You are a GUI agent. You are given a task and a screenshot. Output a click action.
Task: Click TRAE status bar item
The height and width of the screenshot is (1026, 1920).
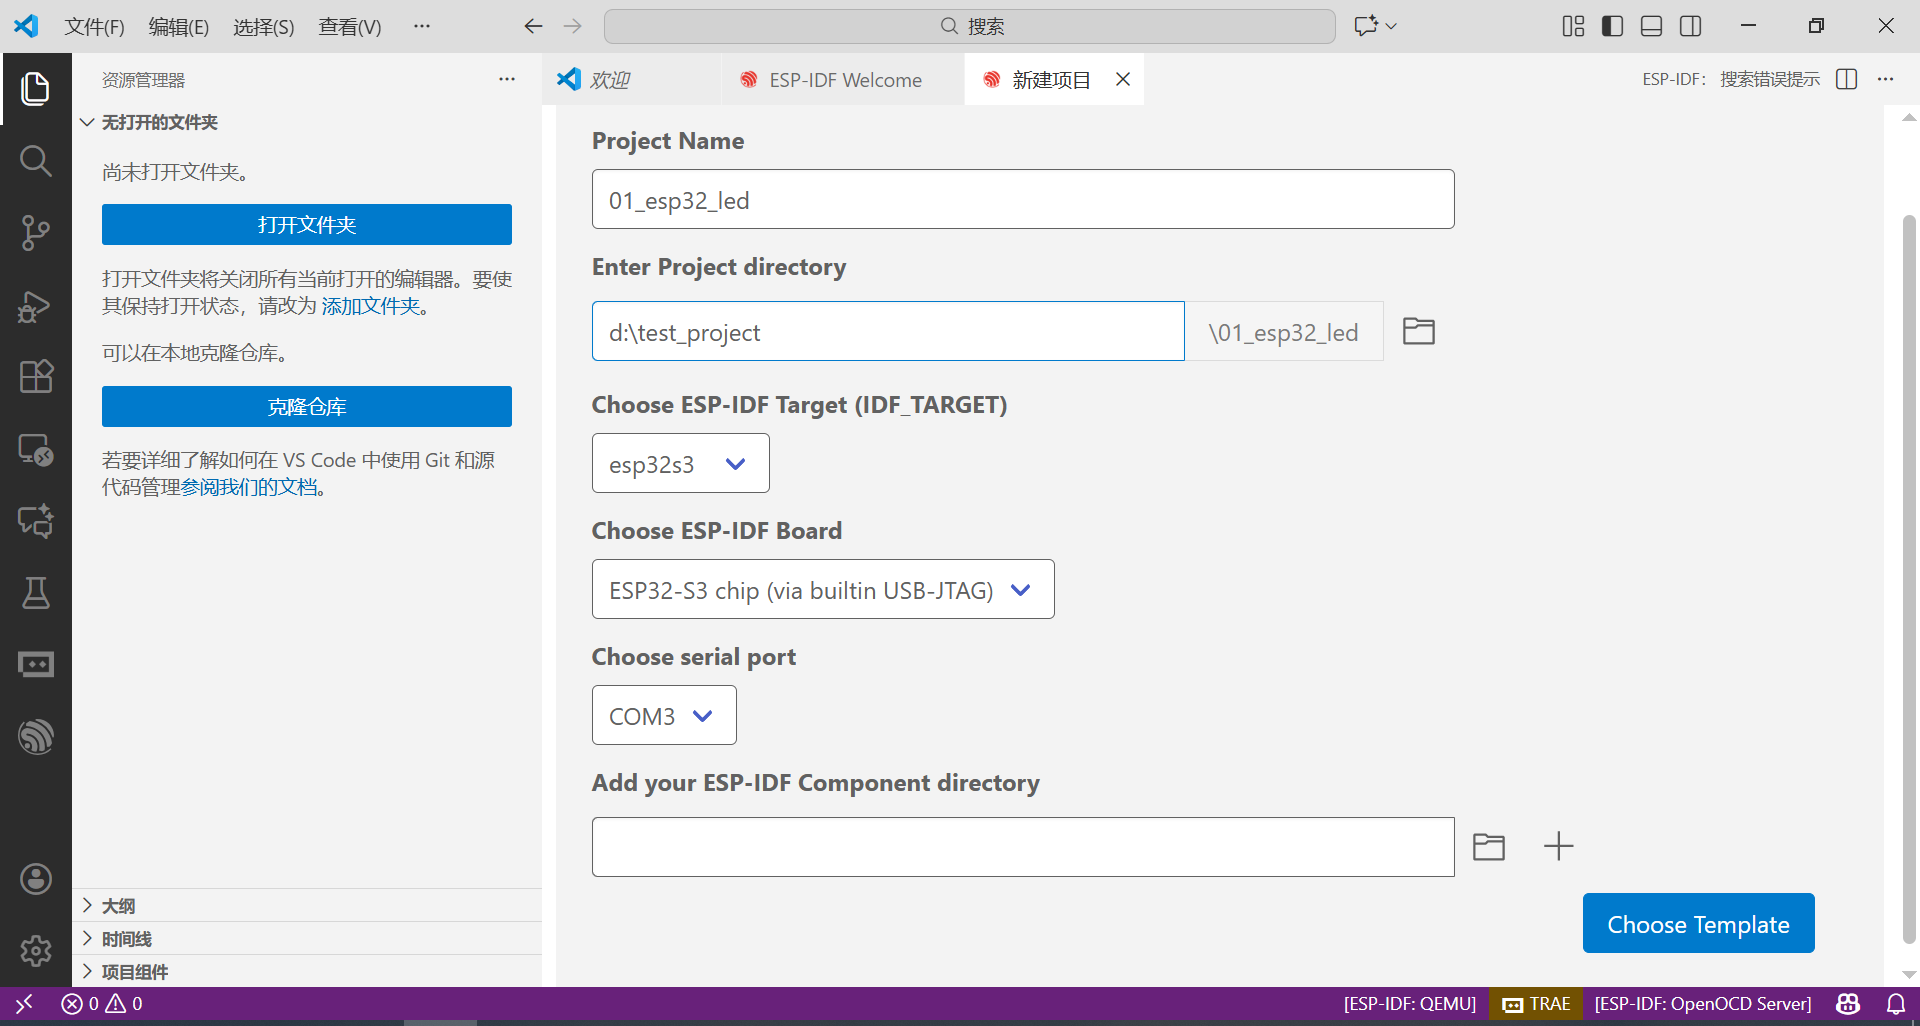[1537, 1003]
